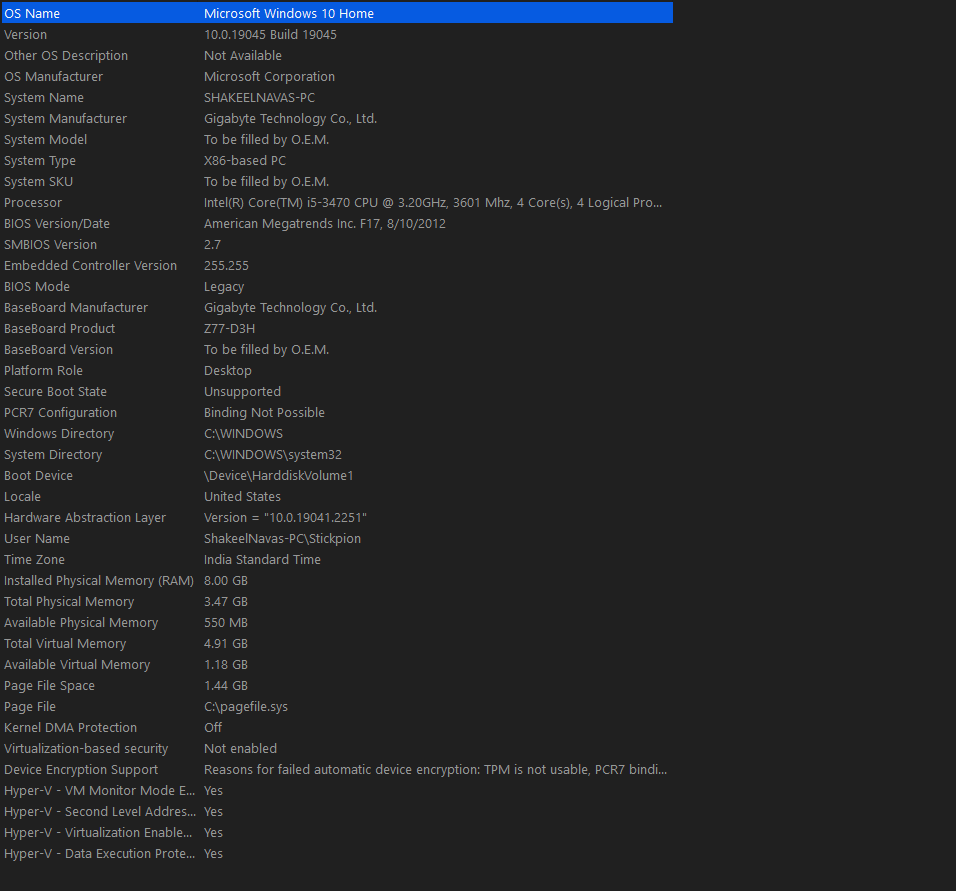Click the BIOS Version/Date row
This screenshot has height=891, width=956.
[337, 223]
